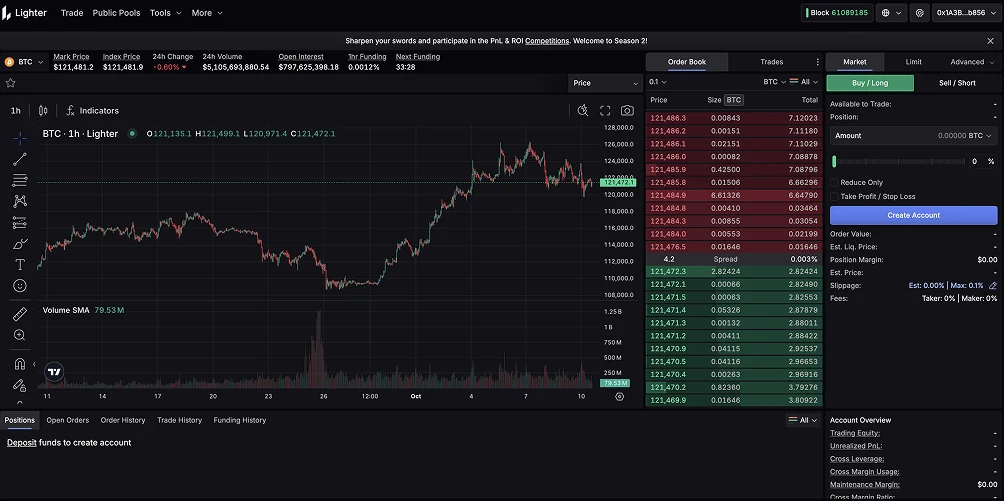Viewport: 1004px width, 501px height.
Task: Switch to the Trades tab
Action: 771,62
